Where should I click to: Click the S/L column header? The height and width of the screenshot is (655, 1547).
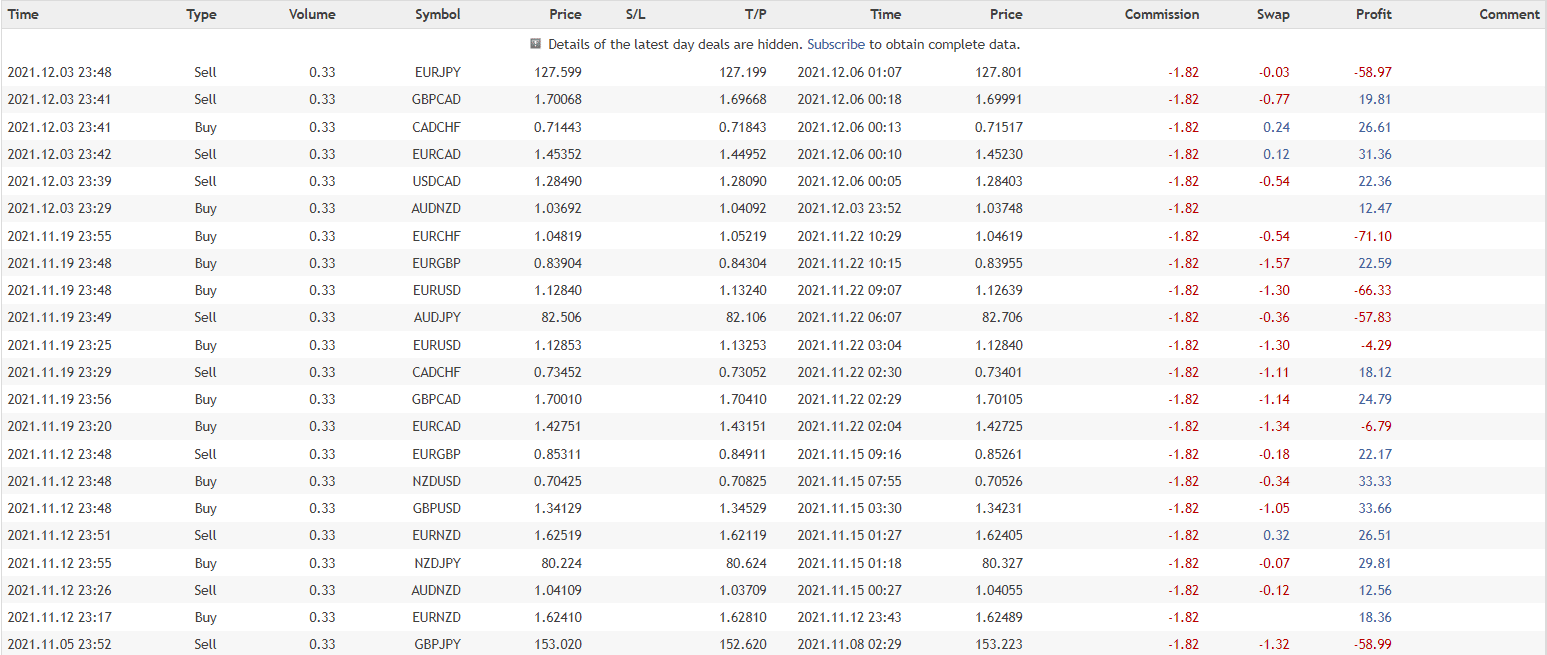pyautogui.click(x=636, y=14)
